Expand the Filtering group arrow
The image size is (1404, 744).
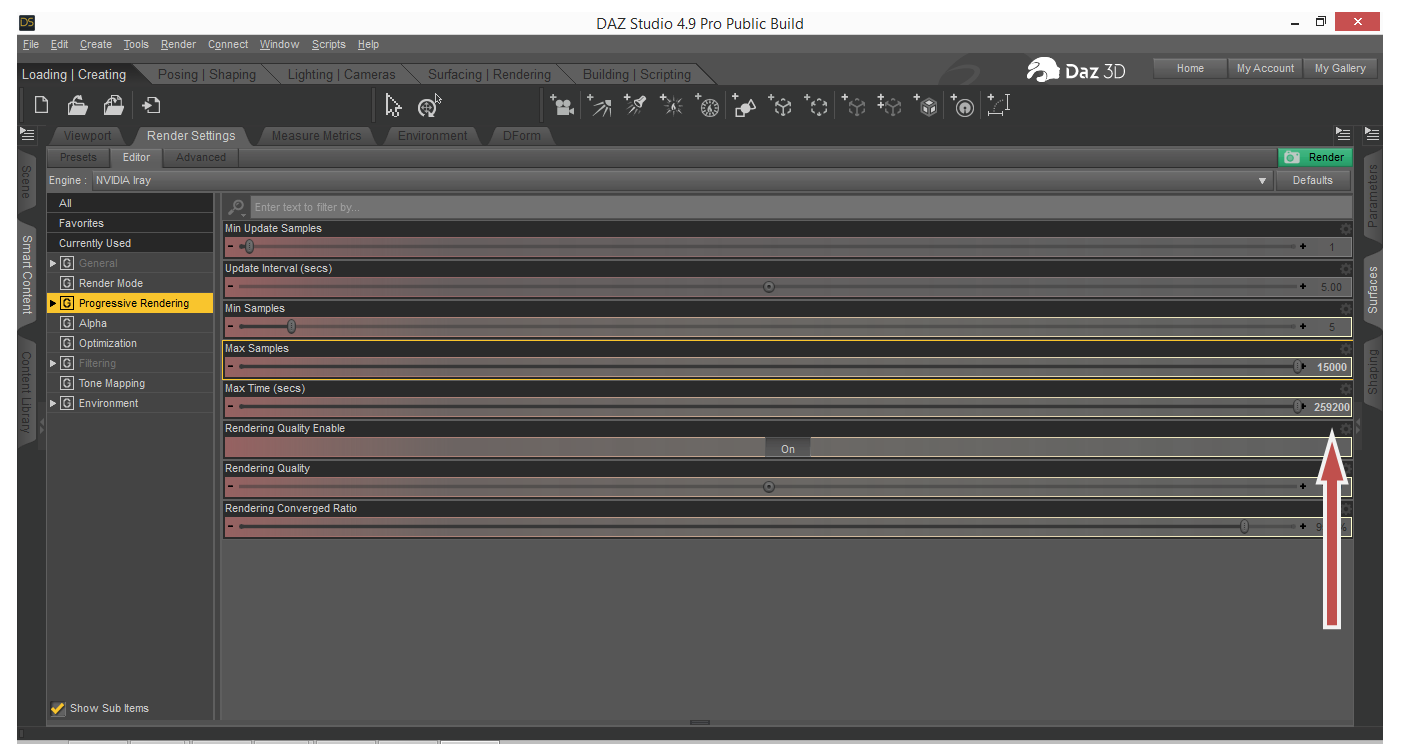click(53, 363)
